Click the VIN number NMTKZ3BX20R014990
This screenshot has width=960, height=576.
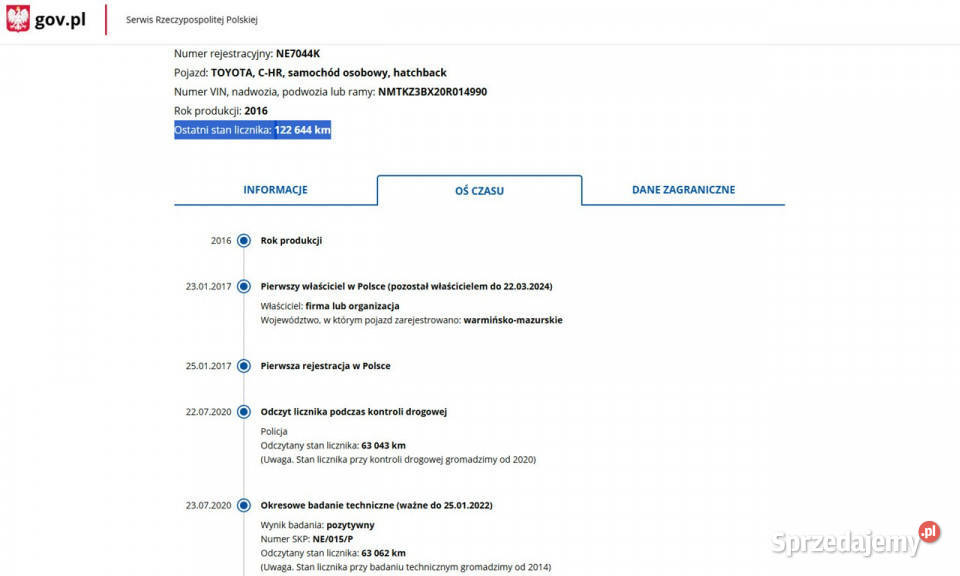tap(432, 92)
